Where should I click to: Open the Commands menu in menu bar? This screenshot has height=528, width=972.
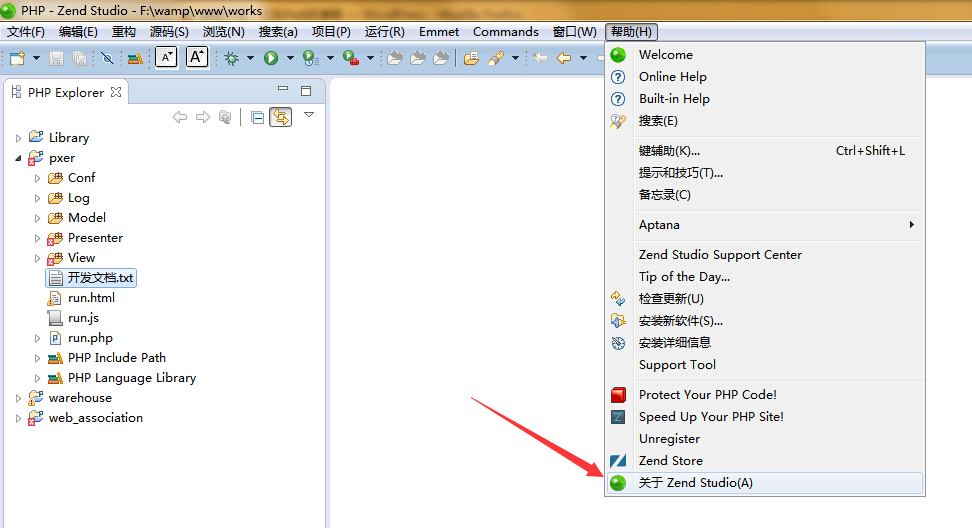[505, 32]
